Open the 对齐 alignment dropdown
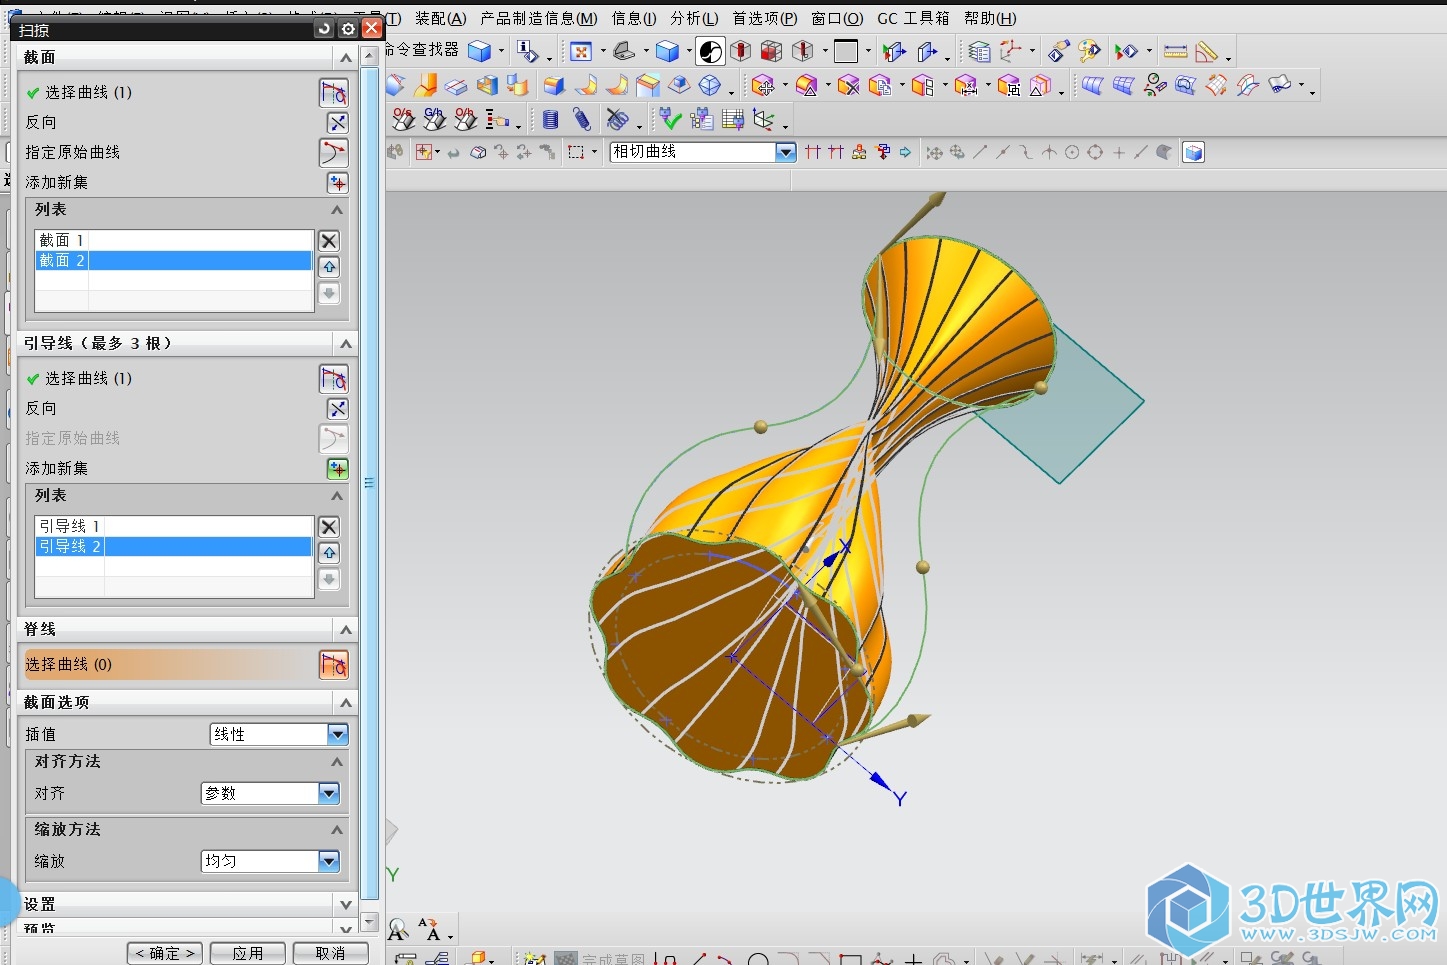This screenshot has width=1447, height=965. tap(329, 794)
